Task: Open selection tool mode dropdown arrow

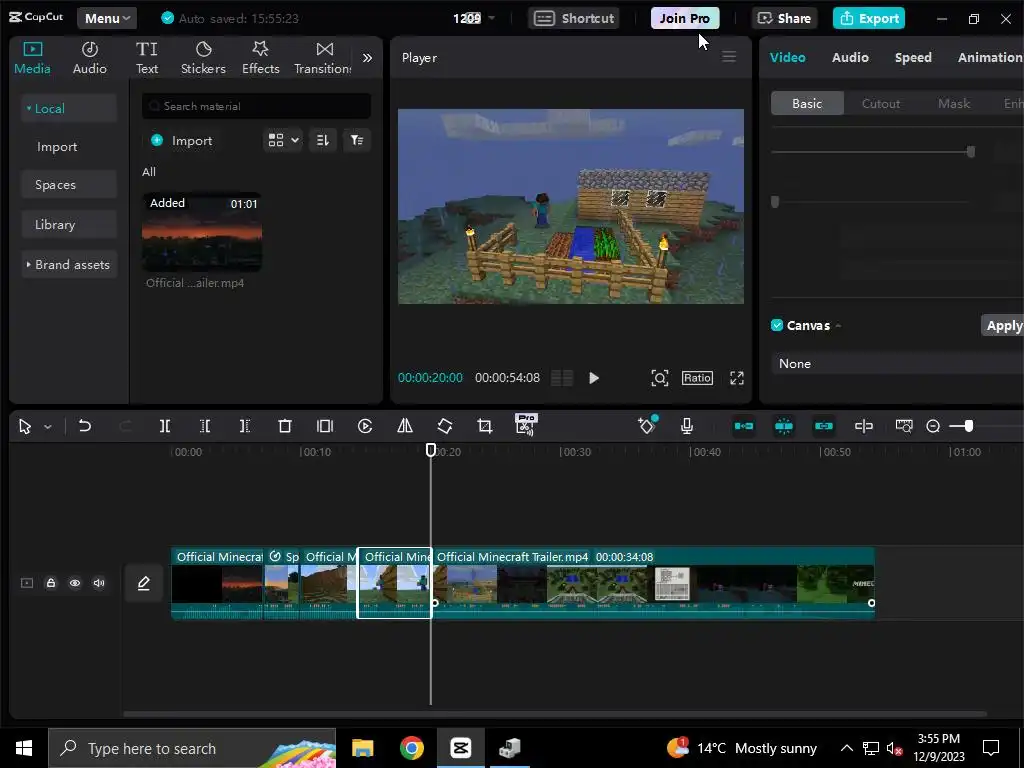Action: 48,427
